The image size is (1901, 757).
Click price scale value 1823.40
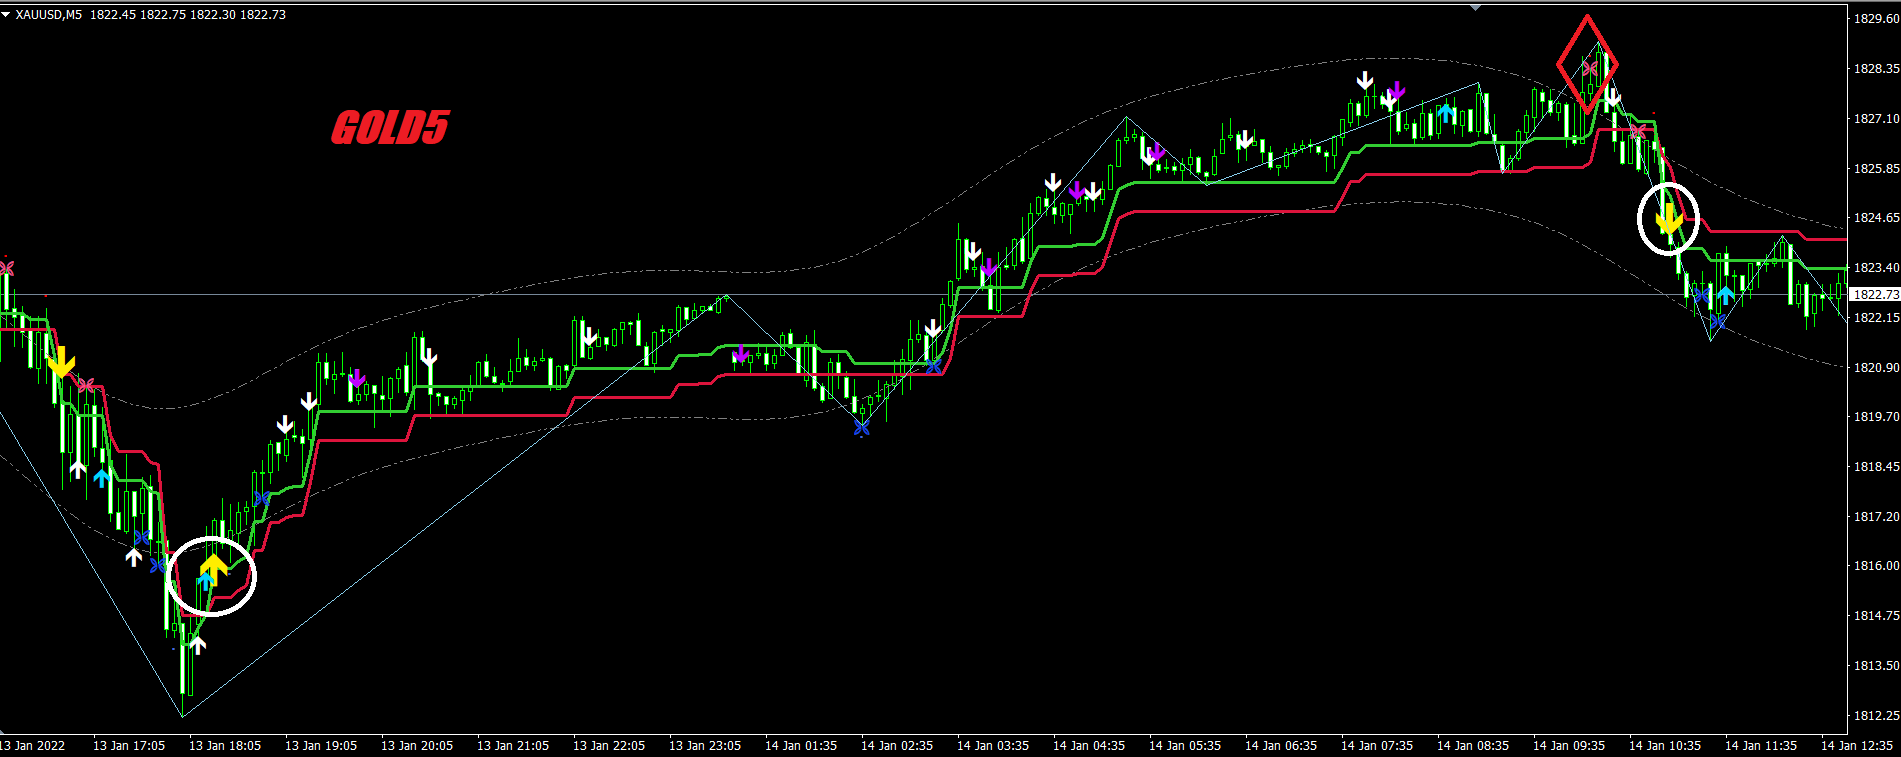pyautogui.click(x=1877, y=268)
